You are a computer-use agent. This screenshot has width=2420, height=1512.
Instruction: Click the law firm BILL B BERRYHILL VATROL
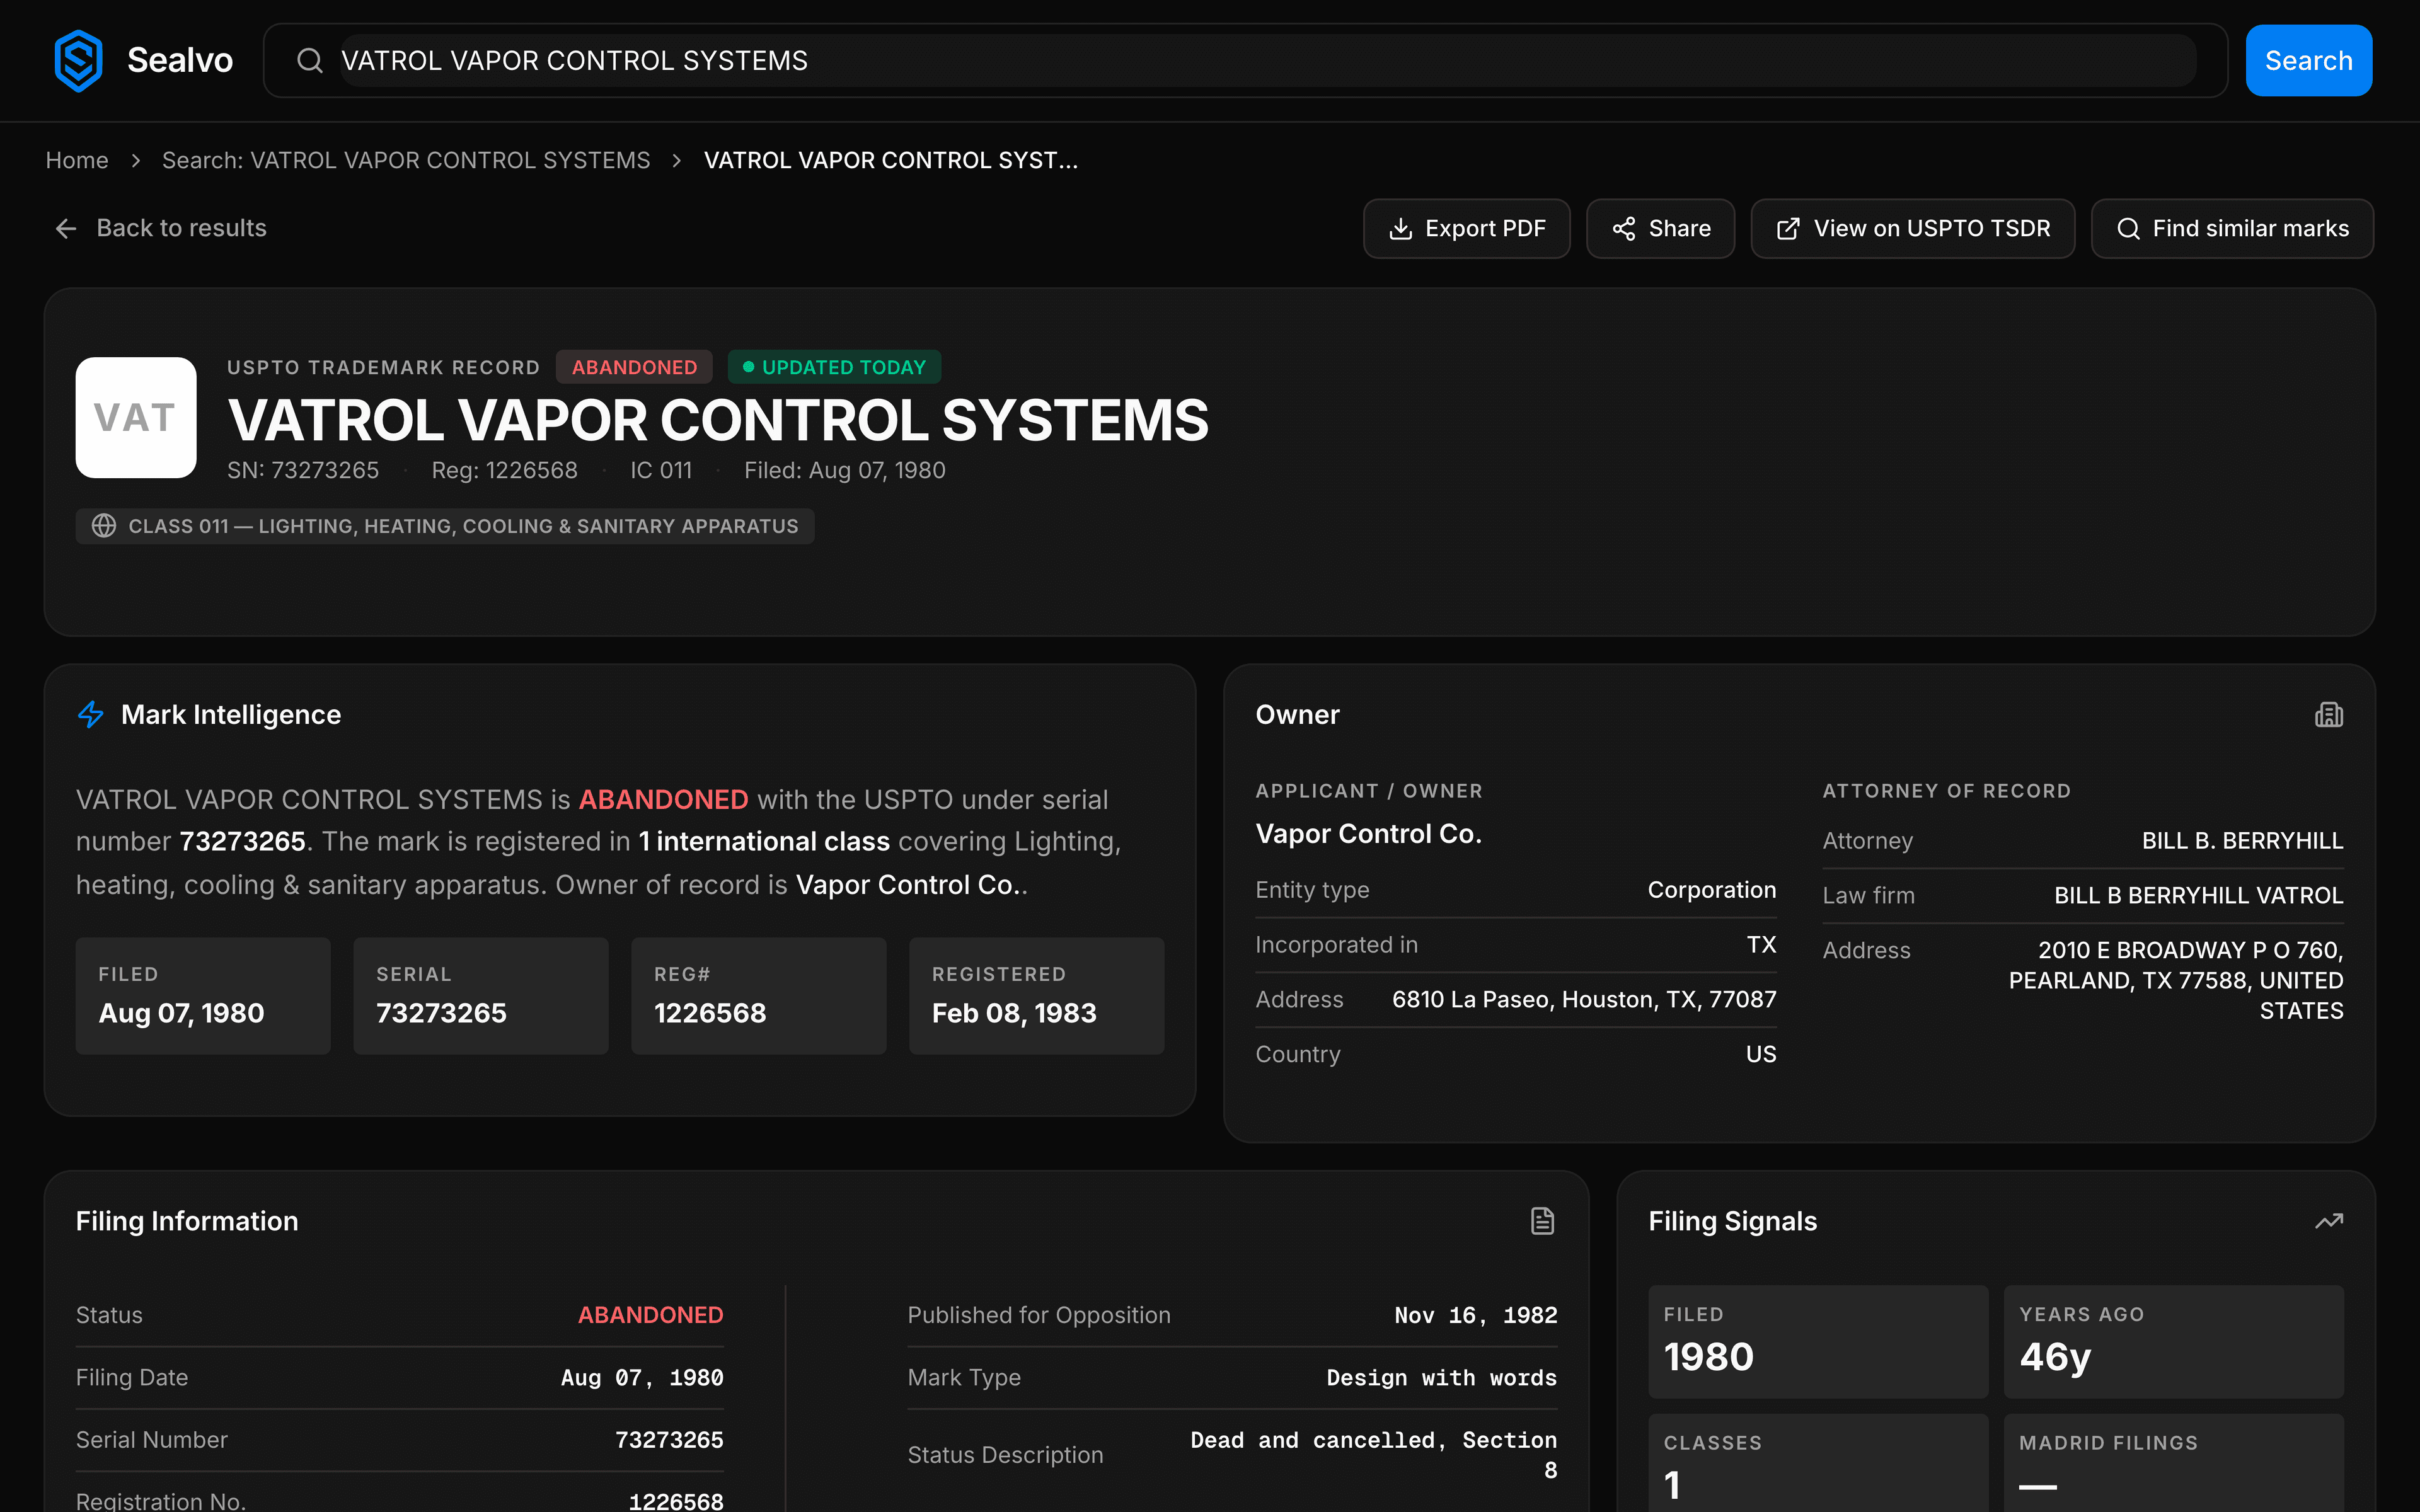point(2199,896)
